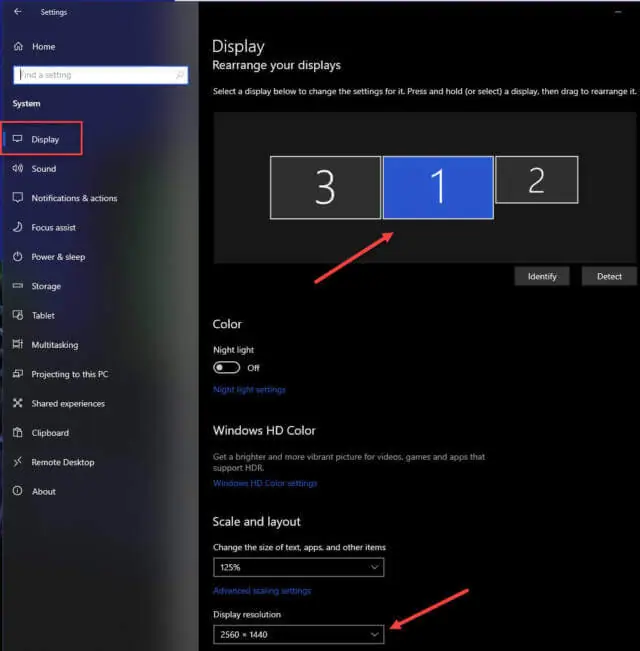Click the Power & sleep icon

tap(17, 256)
